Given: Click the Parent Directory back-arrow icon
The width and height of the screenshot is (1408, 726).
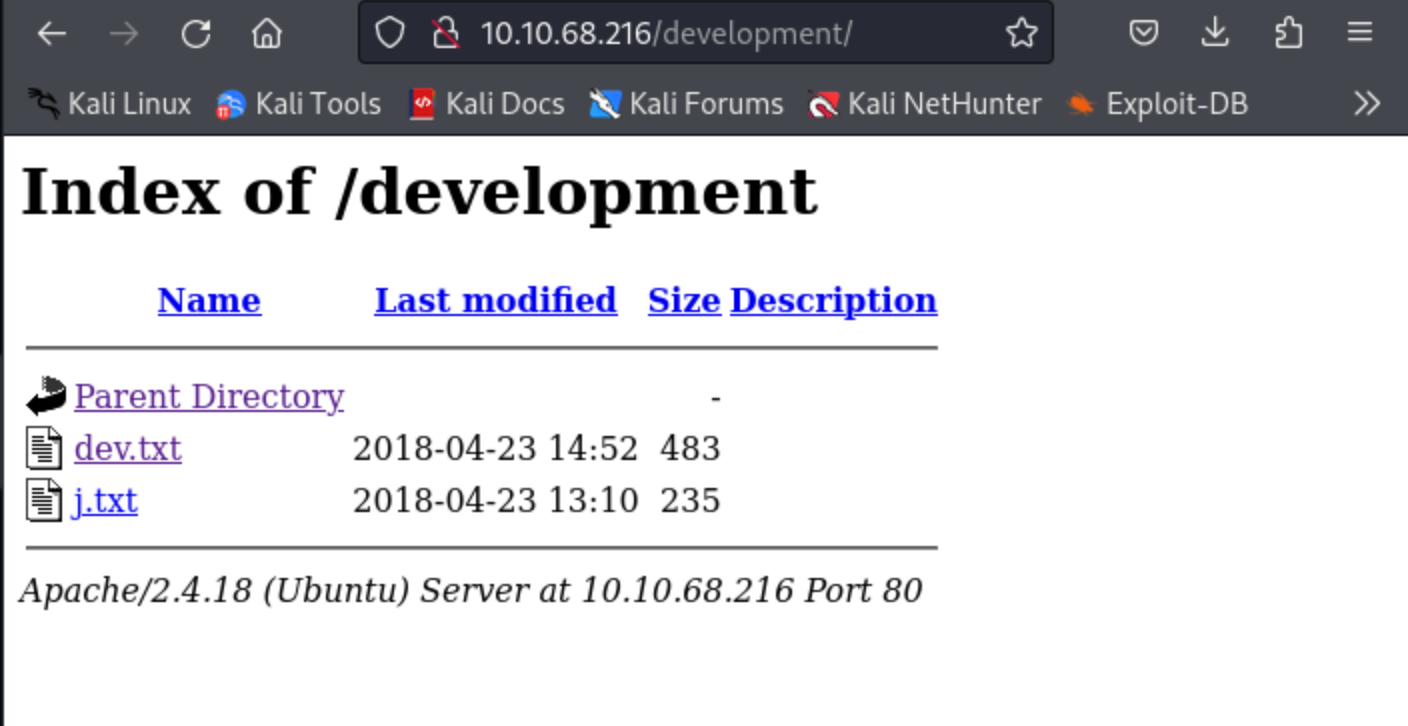Looking at the screenshot, I should (45, 396).
